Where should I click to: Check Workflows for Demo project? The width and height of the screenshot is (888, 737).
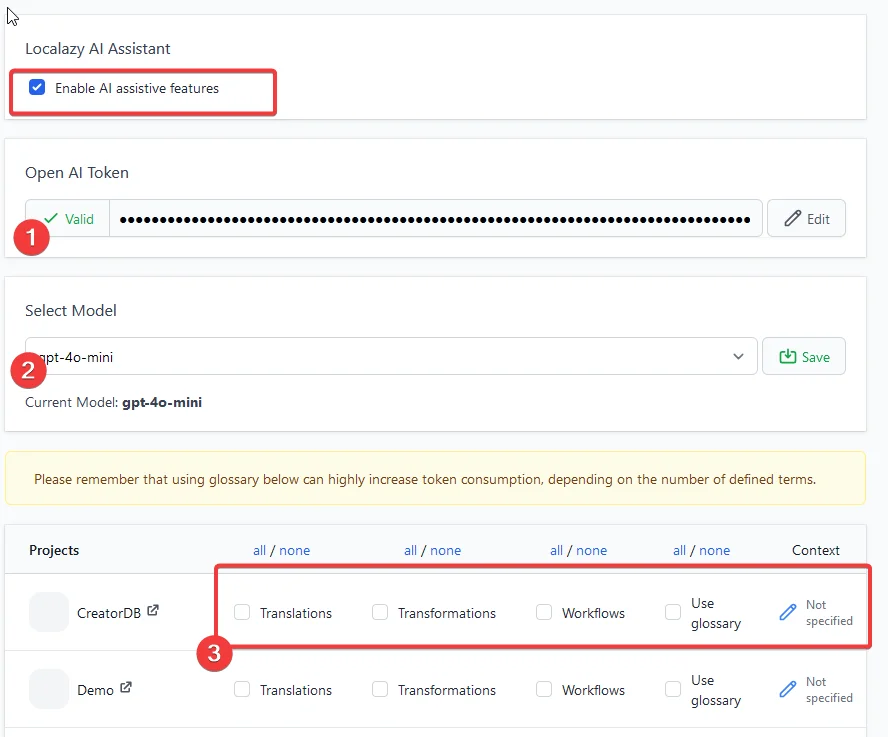click(x=544, y=689)
